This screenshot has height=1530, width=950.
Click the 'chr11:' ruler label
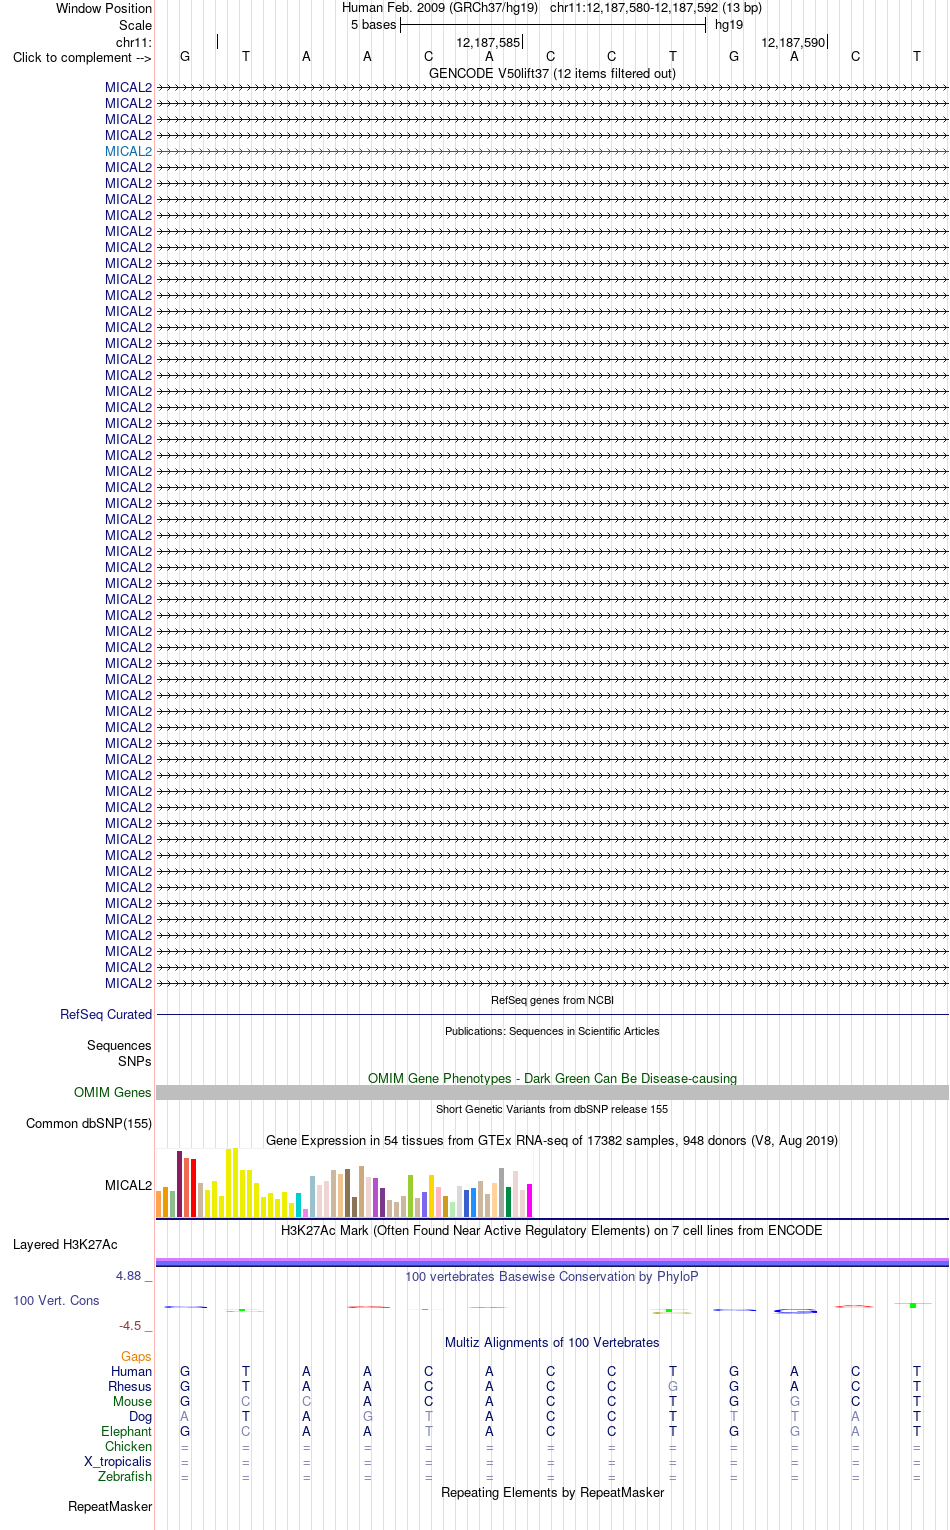pyautogui.click(x=134, y=43)
